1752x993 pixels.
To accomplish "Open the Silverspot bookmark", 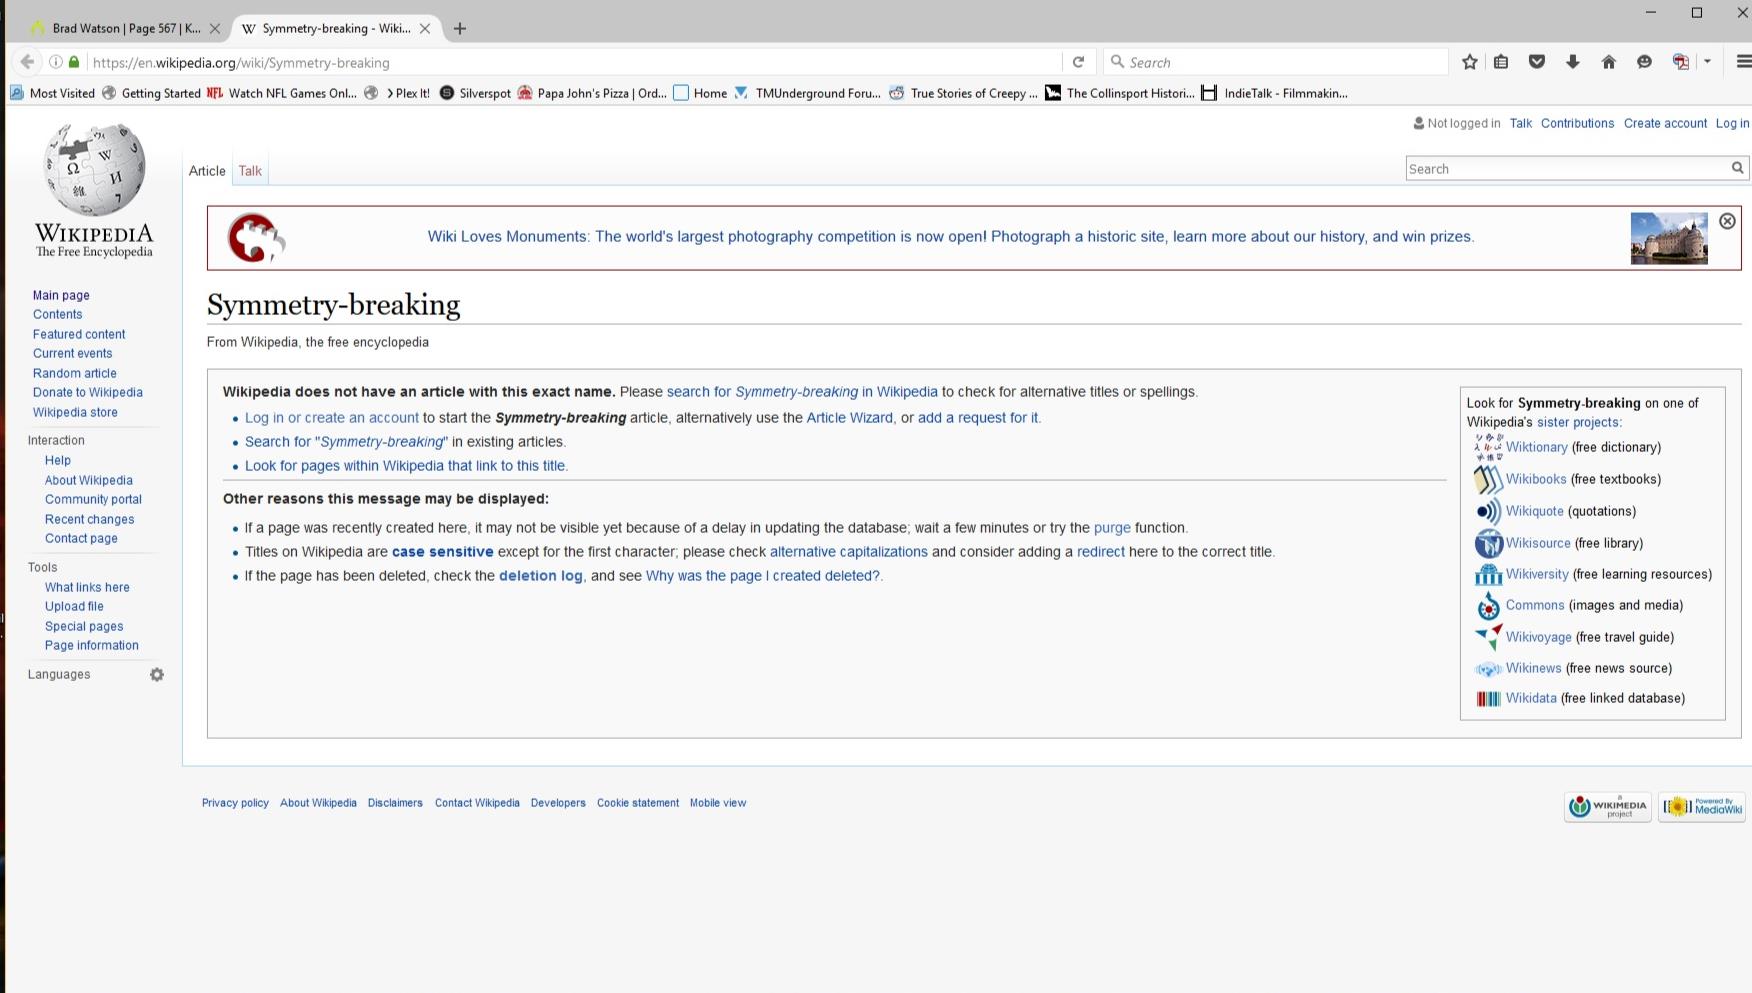I will [475, 93].
